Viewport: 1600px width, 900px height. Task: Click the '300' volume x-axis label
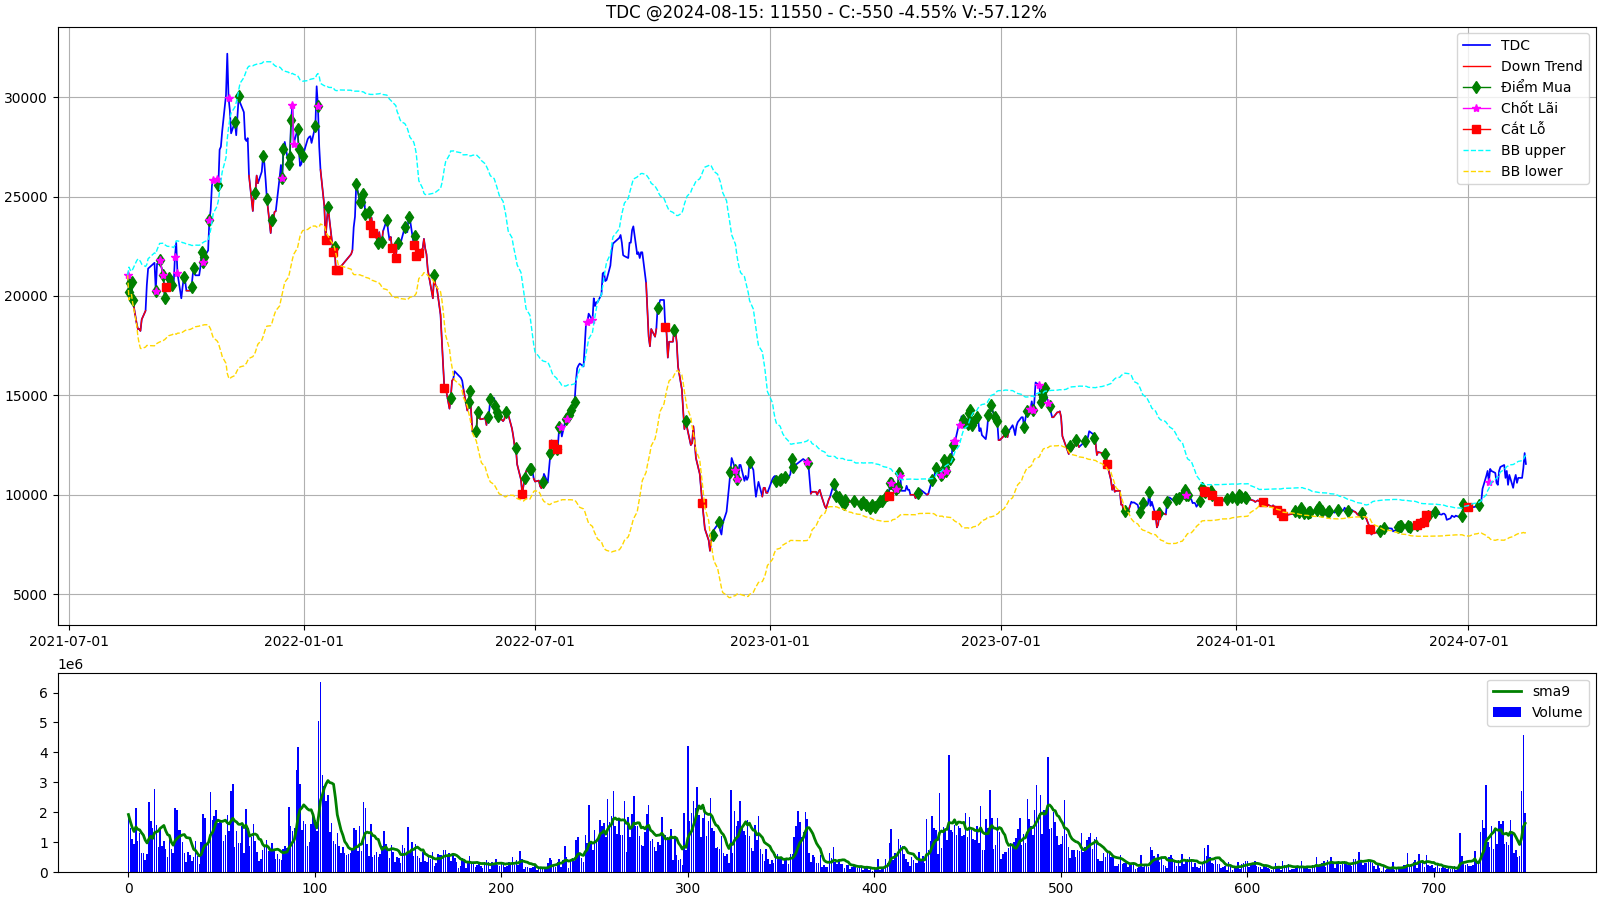click(687, 888)
